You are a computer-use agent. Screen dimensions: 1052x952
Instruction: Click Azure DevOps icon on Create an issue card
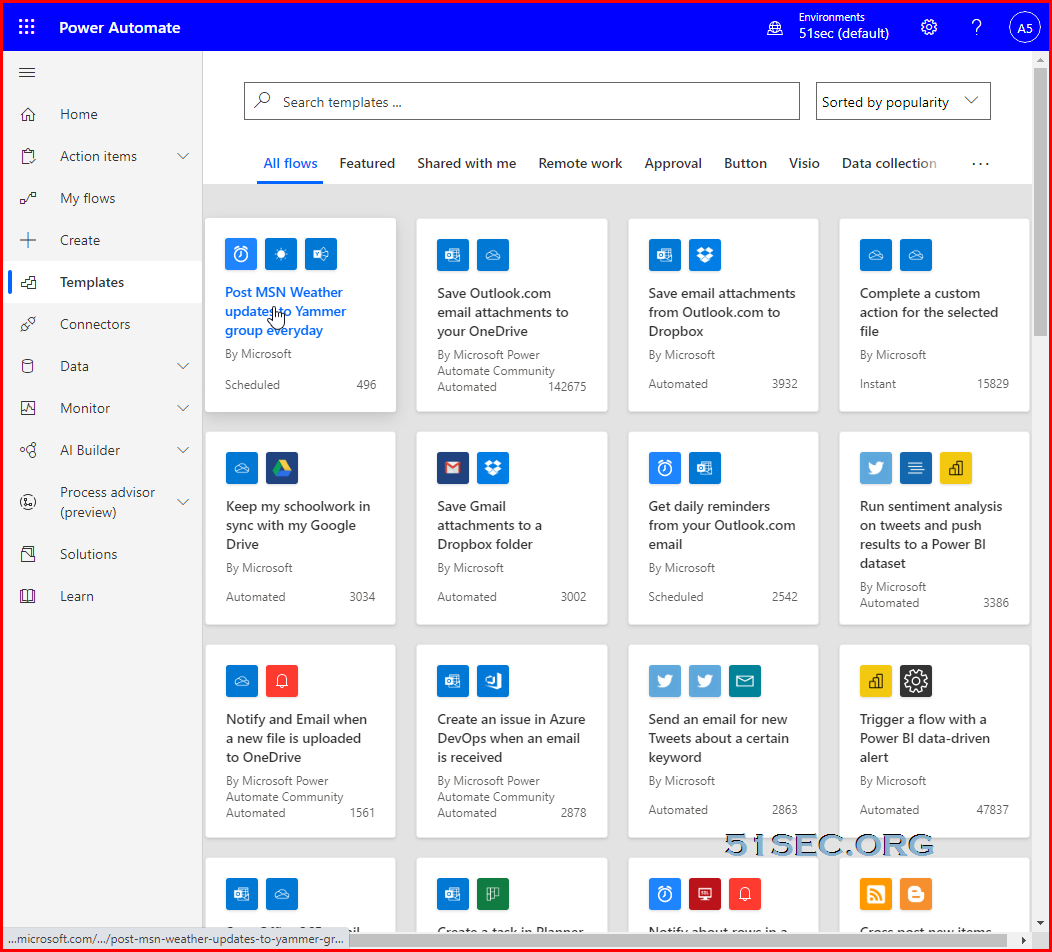[493, 681]
